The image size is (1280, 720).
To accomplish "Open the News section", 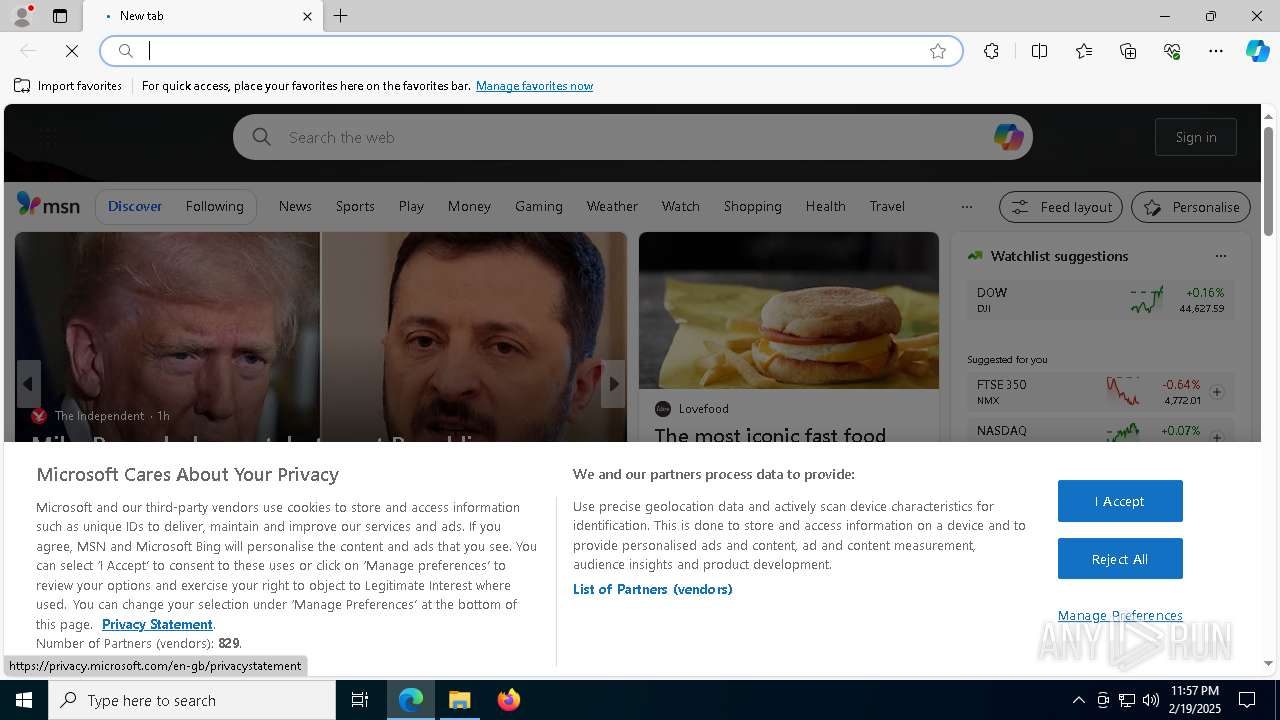I will click(295, 206).
